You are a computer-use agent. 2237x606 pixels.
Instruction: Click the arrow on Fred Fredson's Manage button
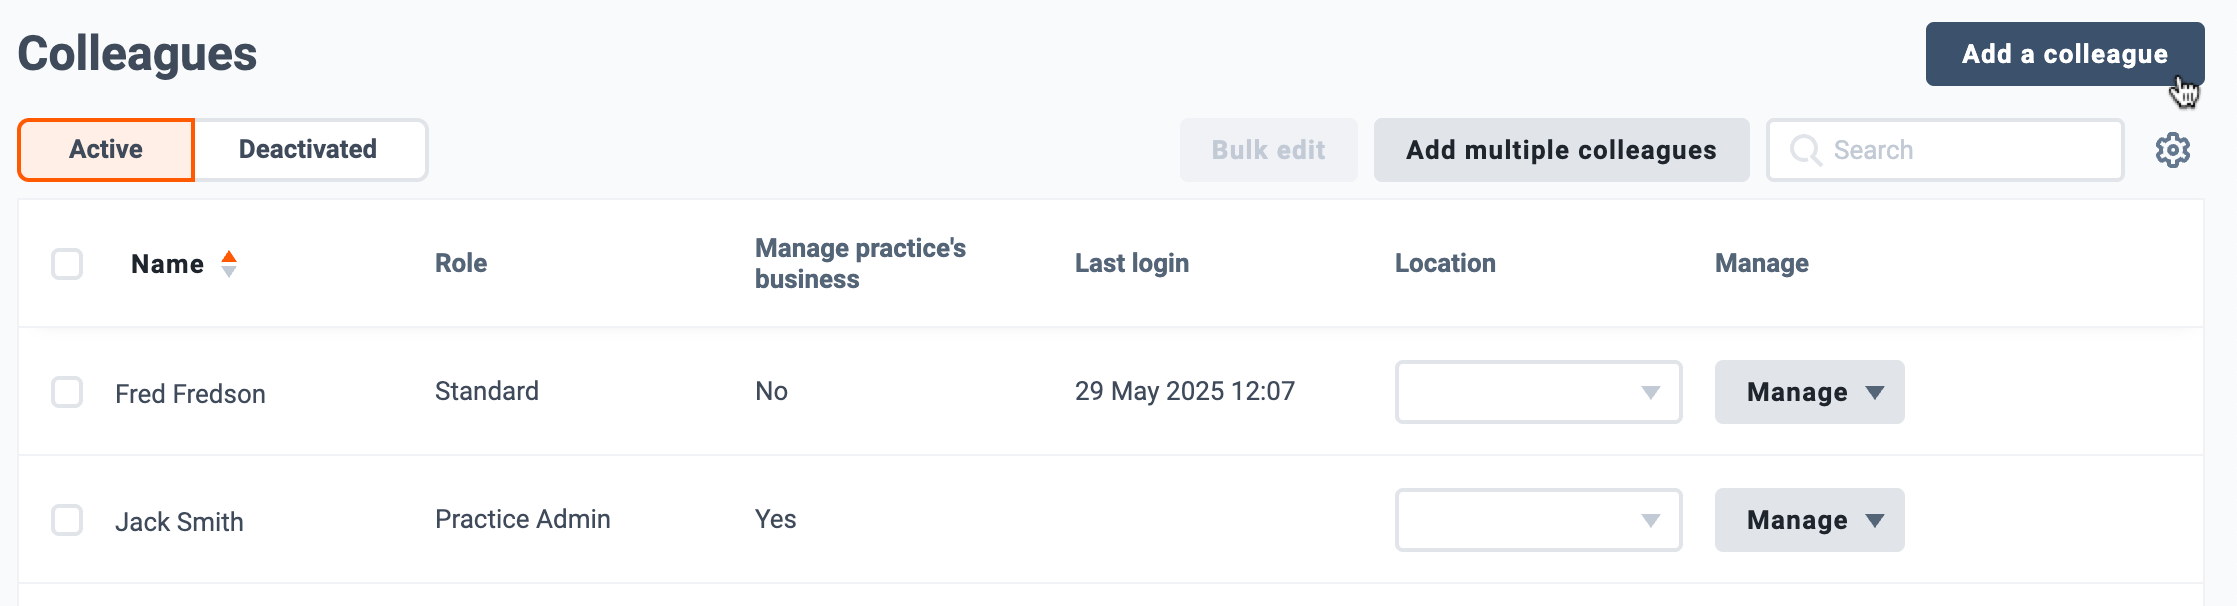[x=1875, y=392]
